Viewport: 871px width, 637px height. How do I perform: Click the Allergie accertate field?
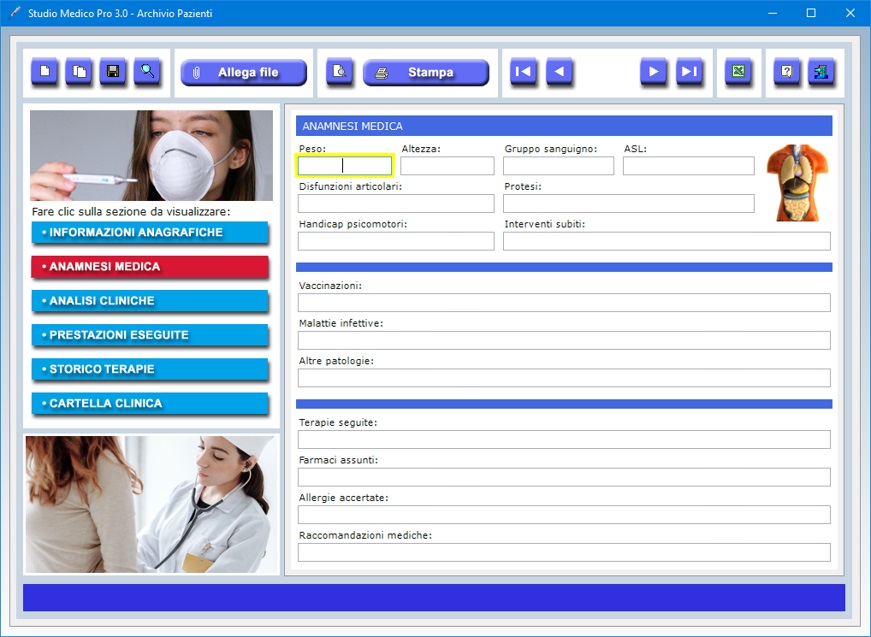pyautogui.click(x=564, y=515)
